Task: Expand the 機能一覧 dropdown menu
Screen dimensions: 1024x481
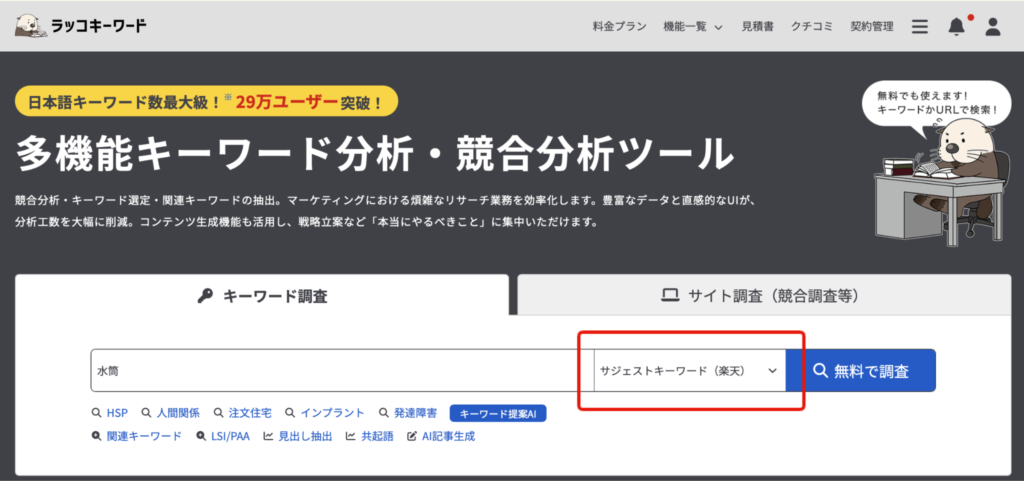Action: point(692,27)
